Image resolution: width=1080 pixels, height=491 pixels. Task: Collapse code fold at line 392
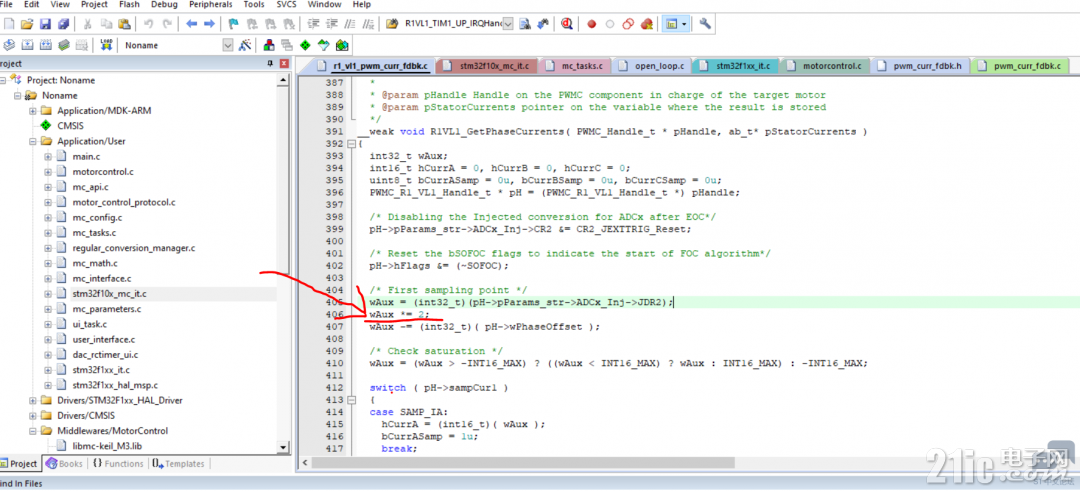352,144
